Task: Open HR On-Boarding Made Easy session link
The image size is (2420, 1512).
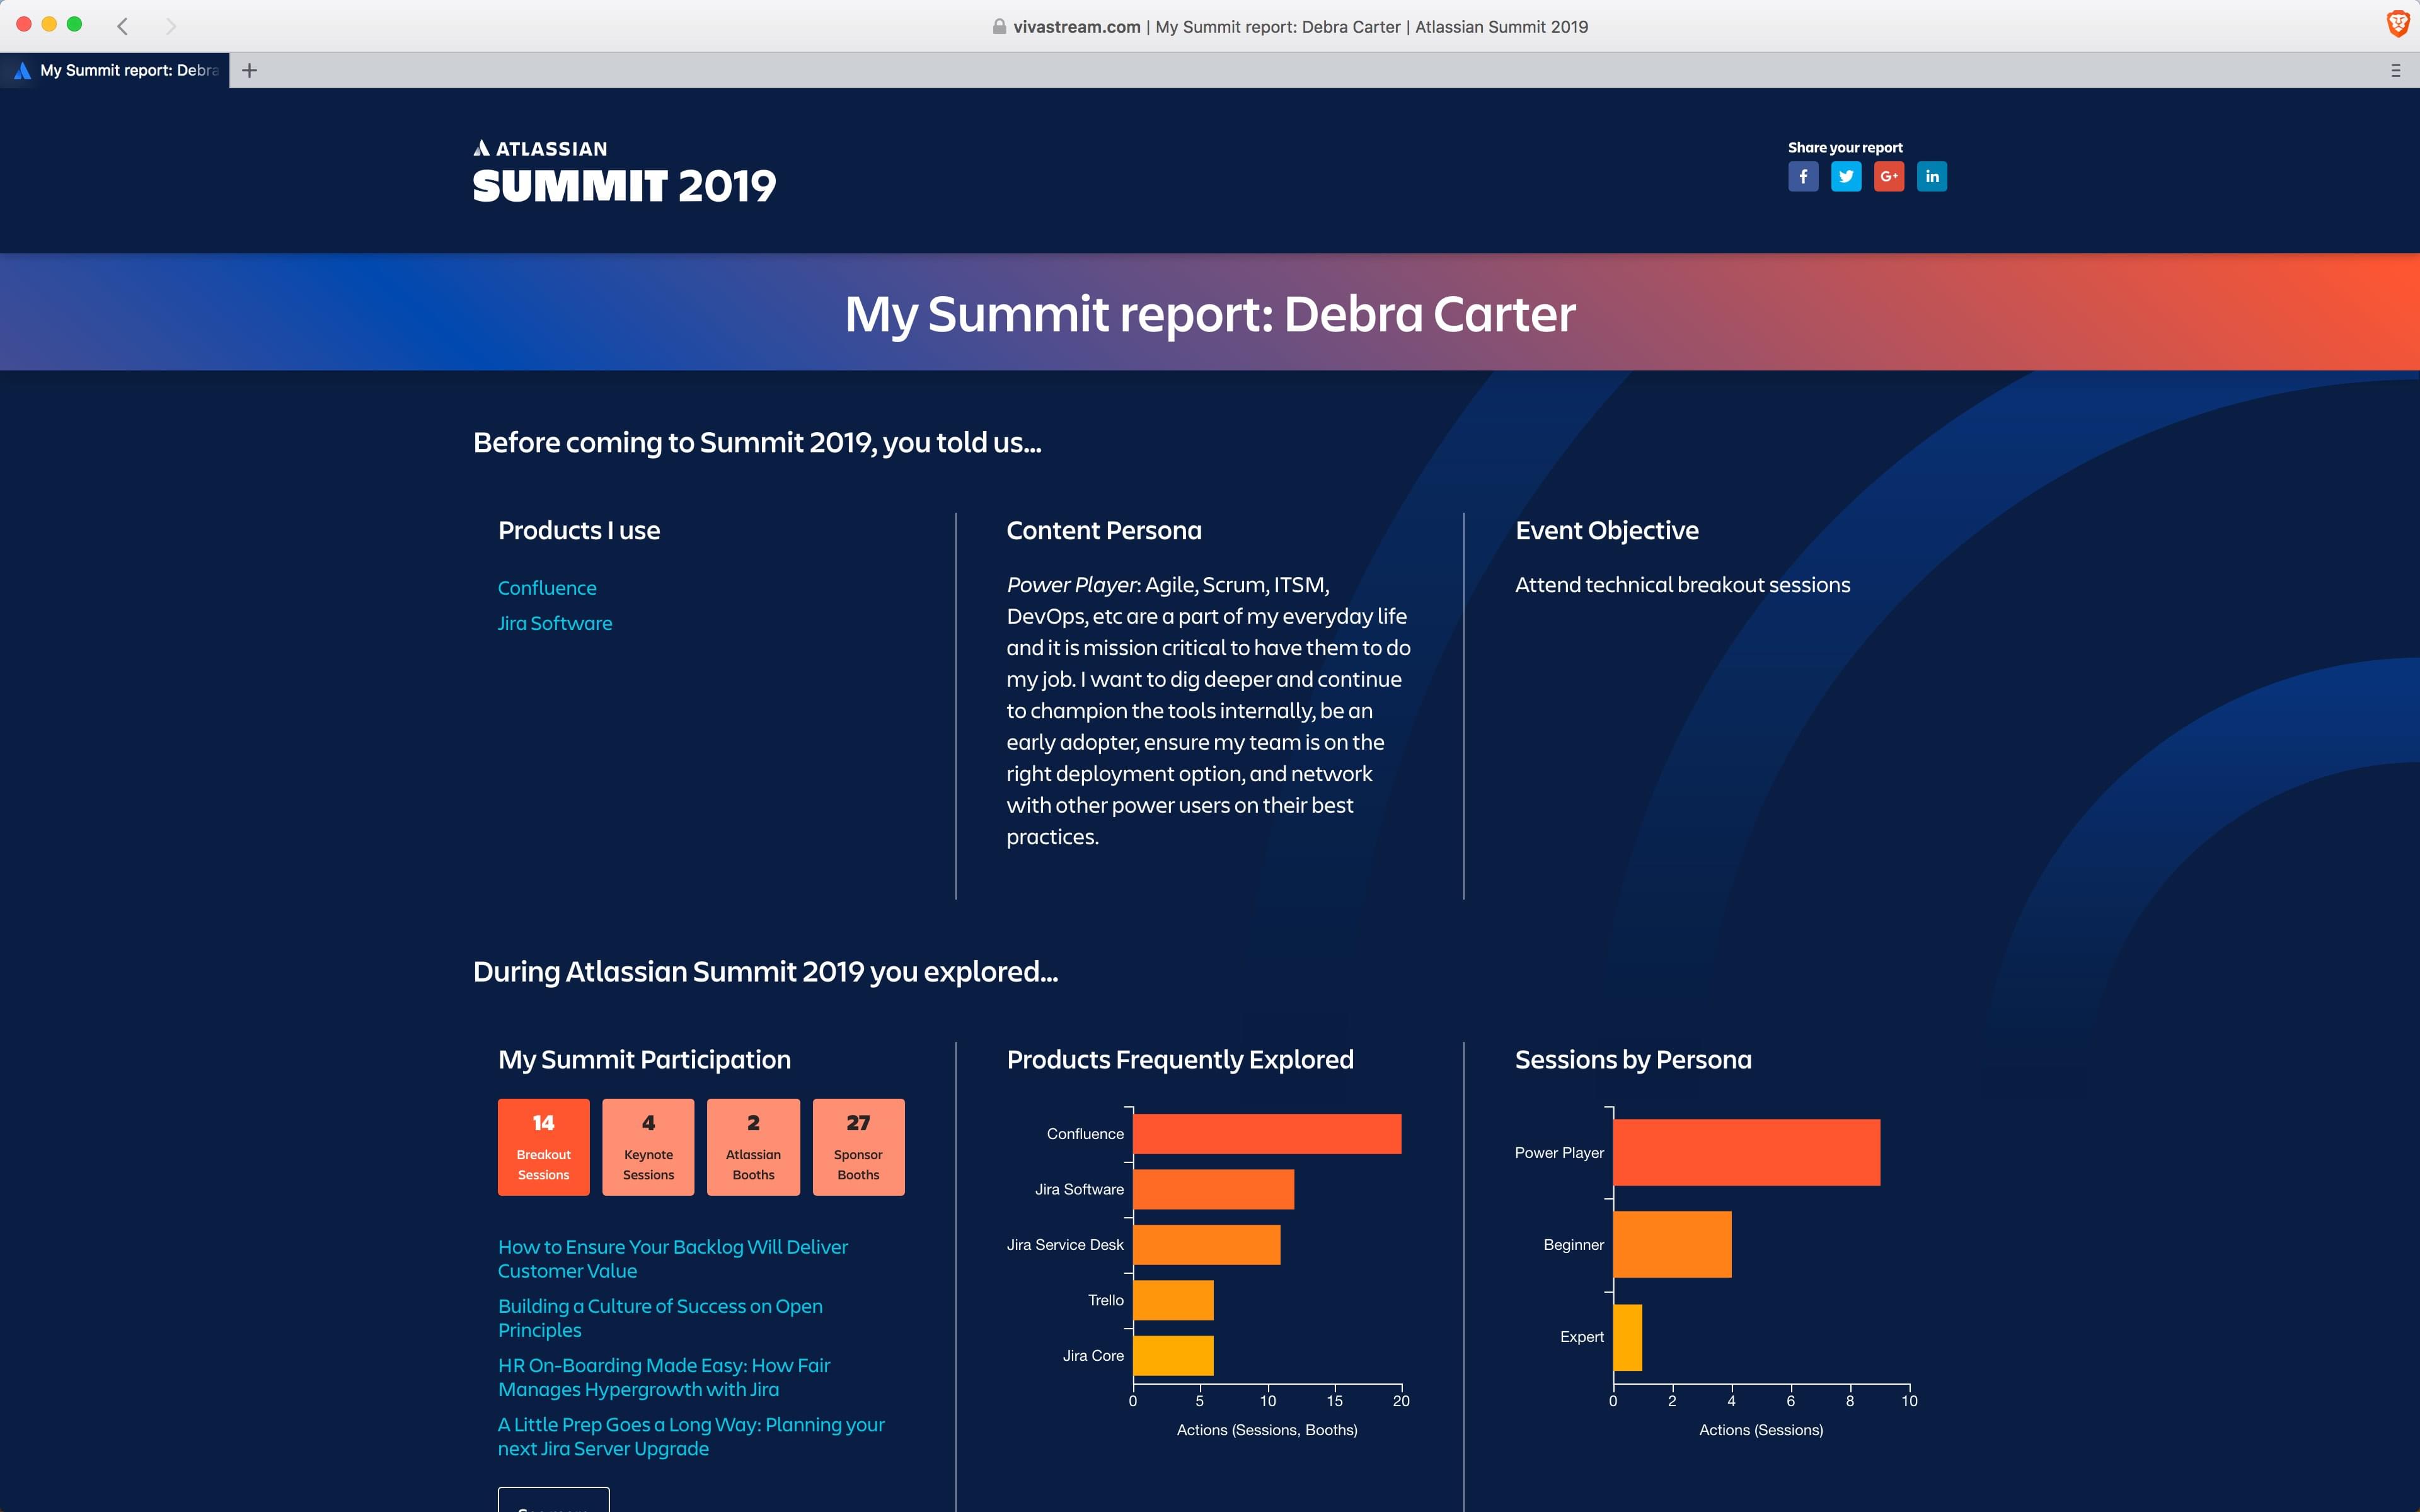Action: [x=664, y=1377]
